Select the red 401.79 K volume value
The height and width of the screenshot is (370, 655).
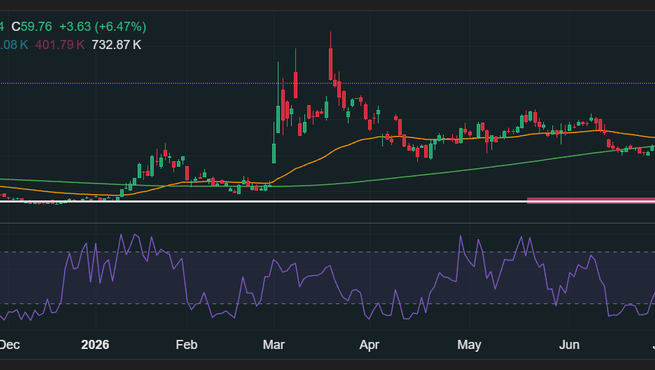tap(60, 45)
